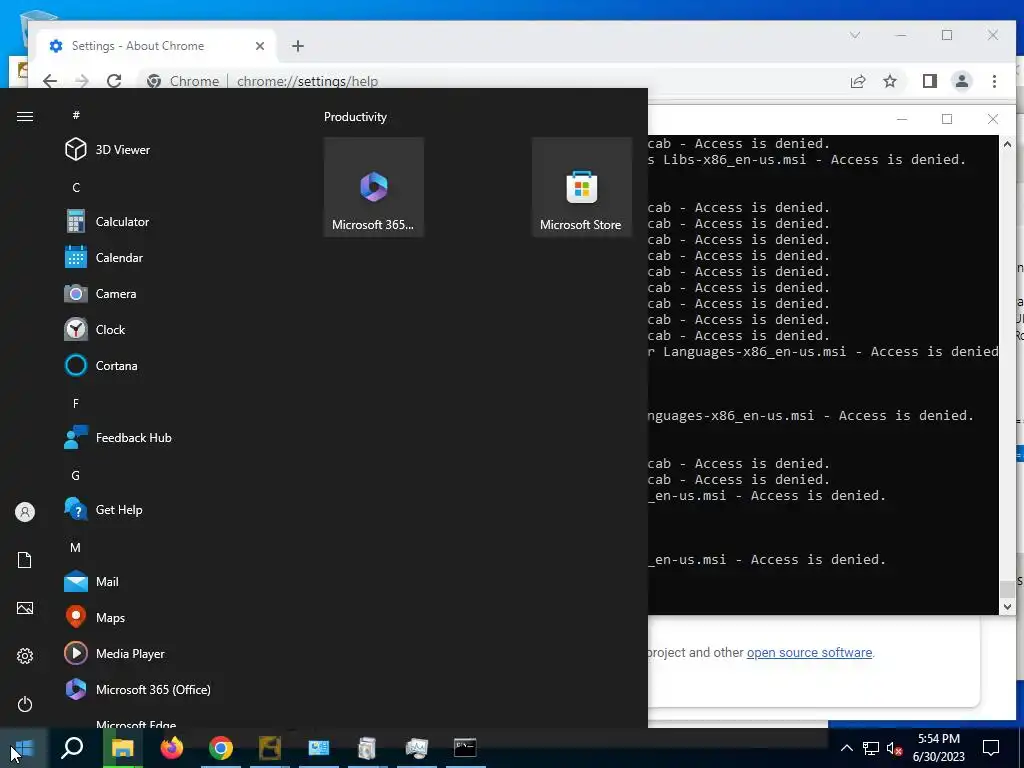
Task: Switch to Firefox on the taskbar
Action: 172,748
